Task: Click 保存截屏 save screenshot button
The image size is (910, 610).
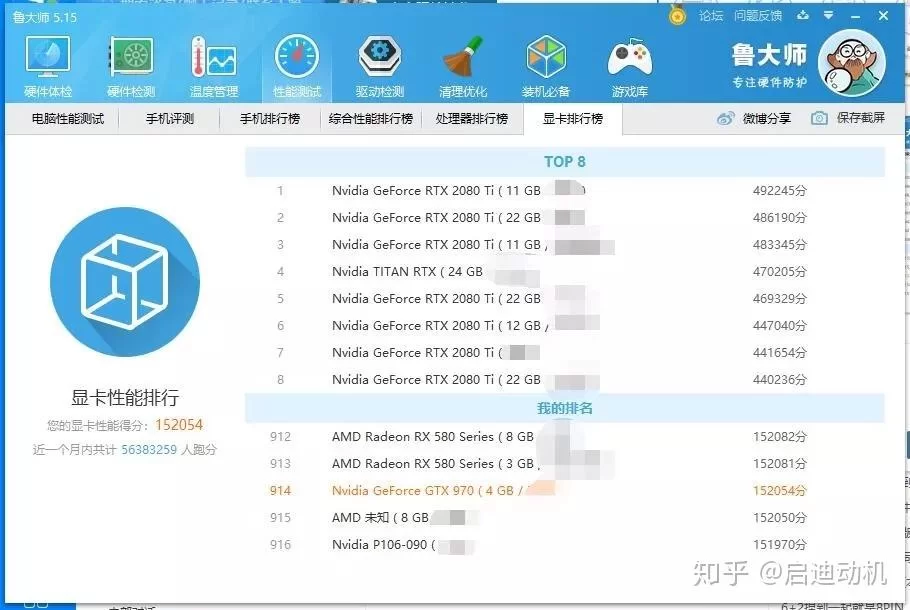Action: (848, 118)
